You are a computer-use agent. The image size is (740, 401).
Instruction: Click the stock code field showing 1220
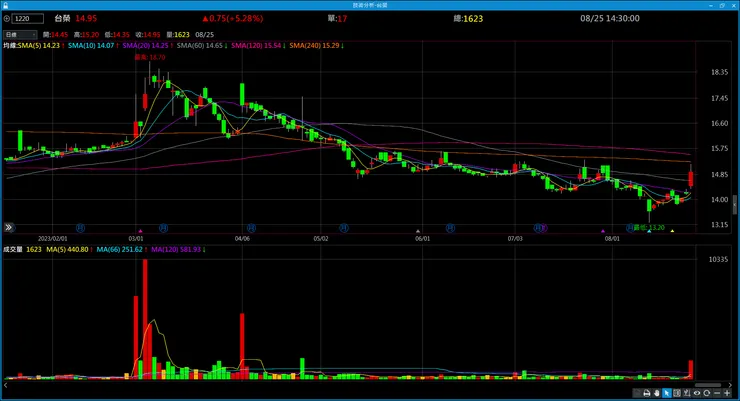tap(27, 19)
